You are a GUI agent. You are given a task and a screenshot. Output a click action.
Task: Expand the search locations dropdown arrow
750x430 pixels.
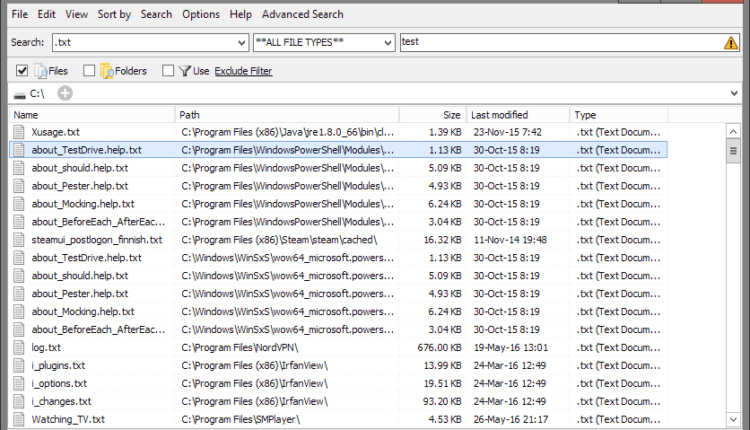[734, 93]
